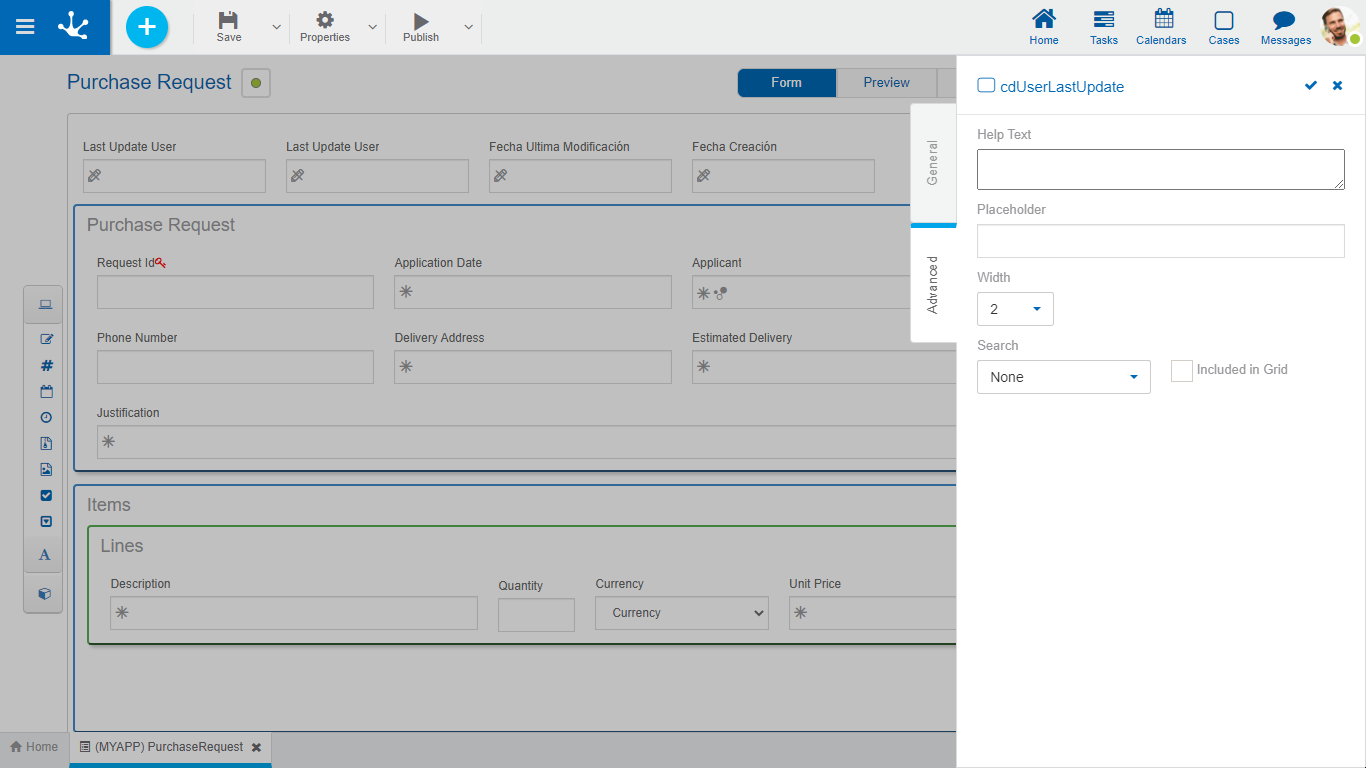The width and height of the screenshot is (1366, 768).
Task: Toggle the green status indicator beside title
Action: [256, 83]
